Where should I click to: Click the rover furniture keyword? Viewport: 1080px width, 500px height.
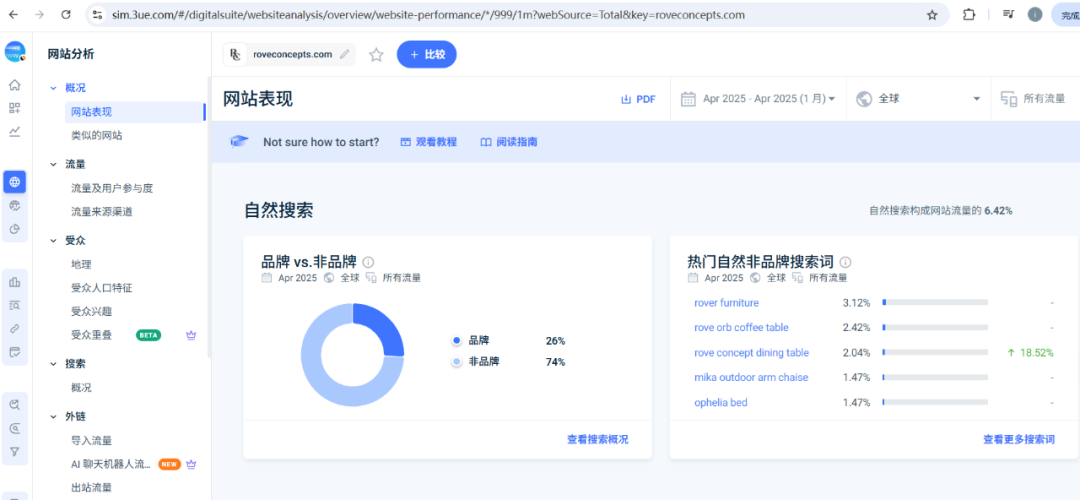click(727, 302)
